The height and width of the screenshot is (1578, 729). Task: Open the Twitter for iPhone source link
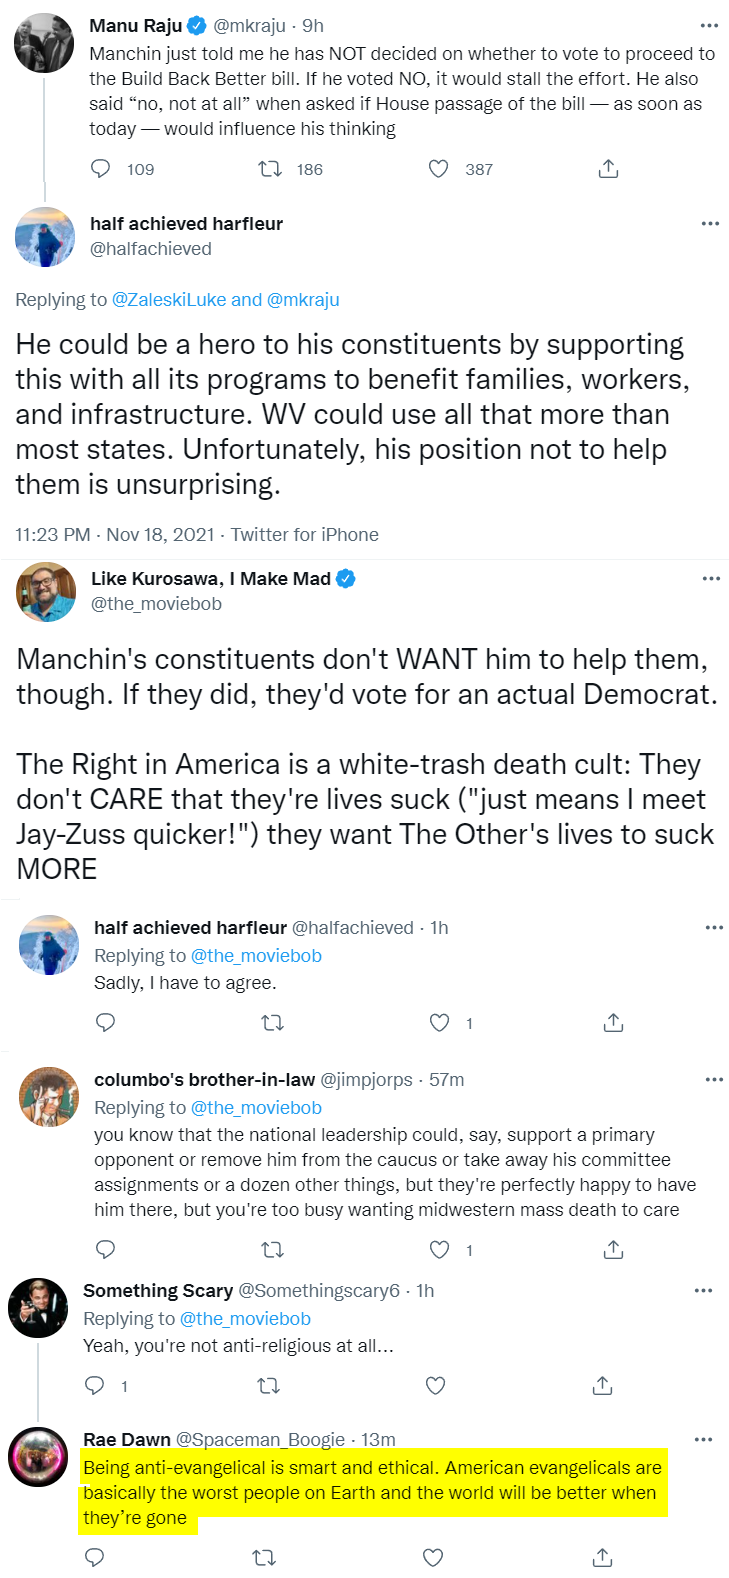(x=304, y=535)
